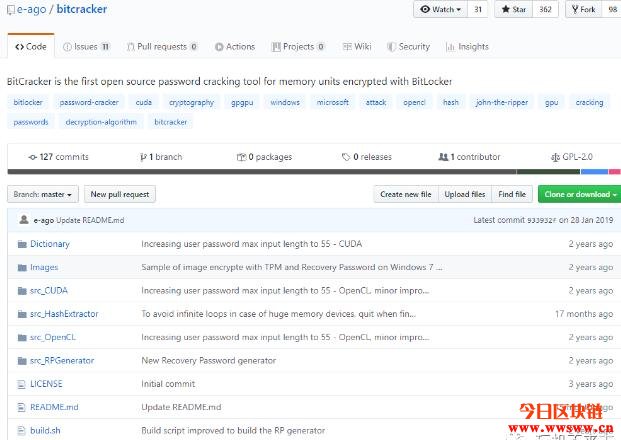The width and height of the screenshot is (621, 440).
Task: View the 127 commits history
Action: pos(58,157)
